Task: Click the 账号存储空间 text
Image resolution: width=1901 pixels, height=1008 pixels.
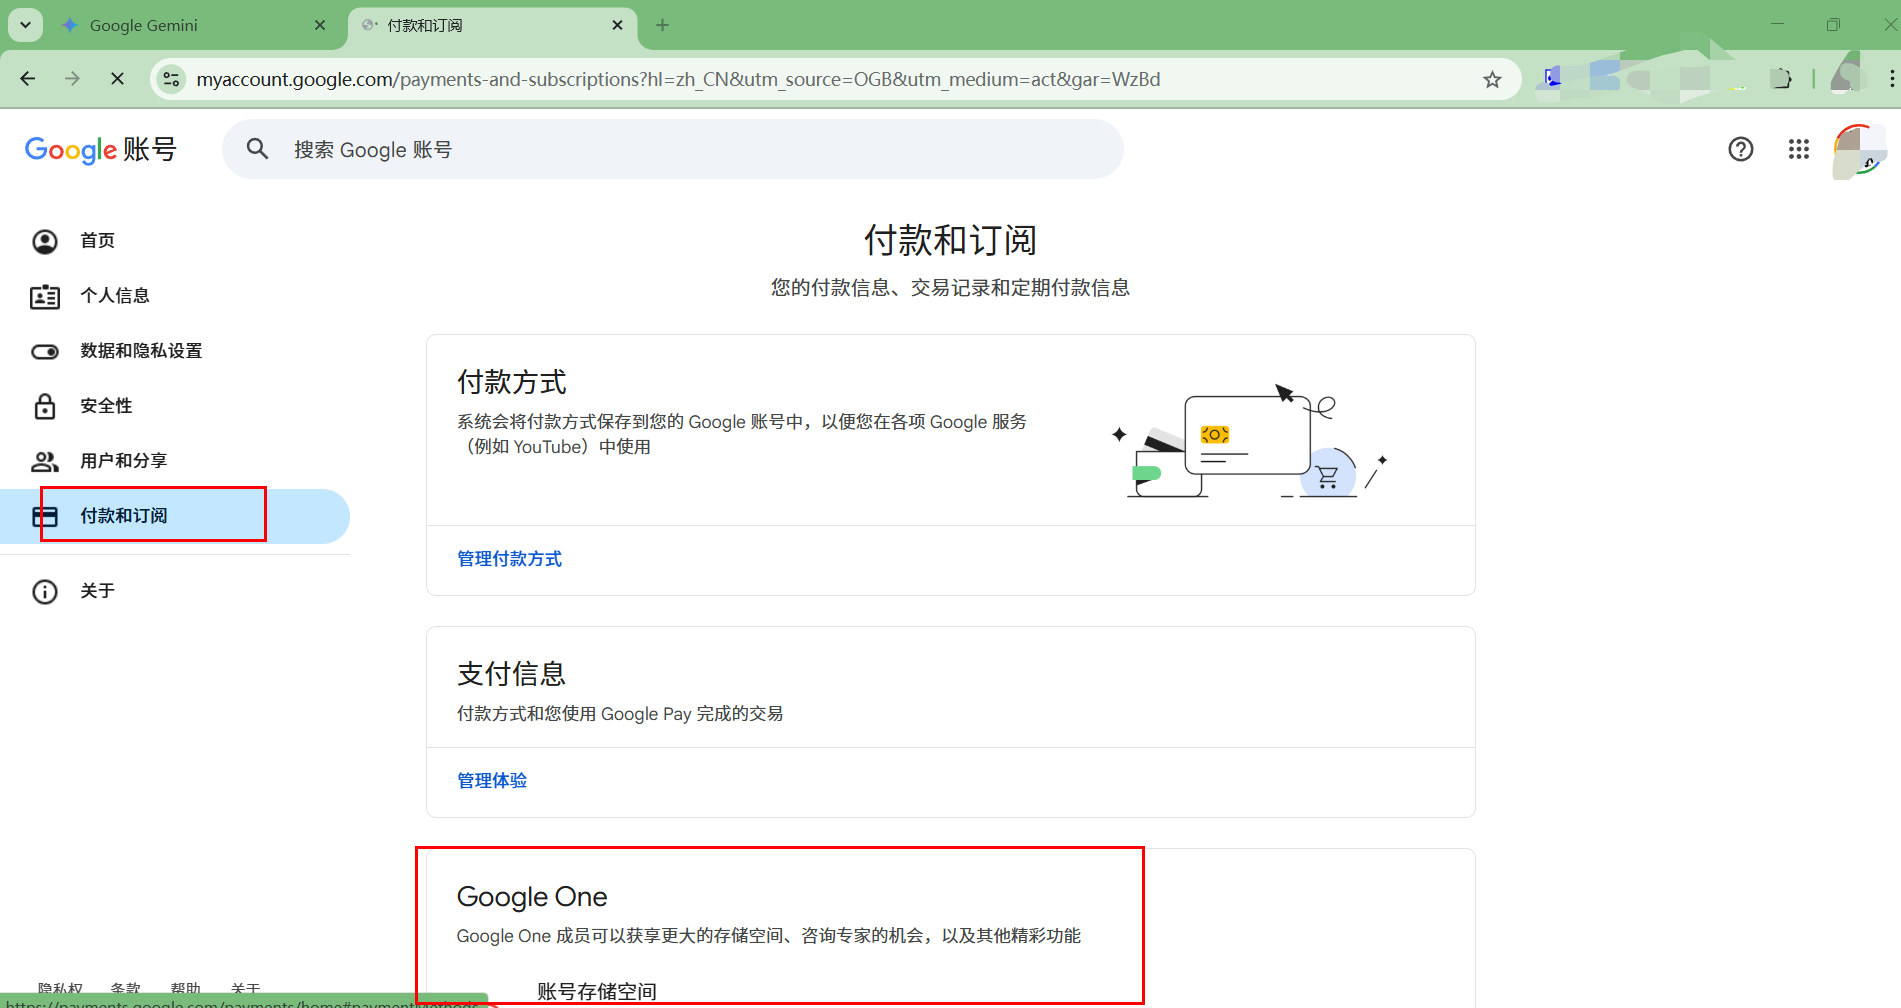Action: [x=596, y=991]
